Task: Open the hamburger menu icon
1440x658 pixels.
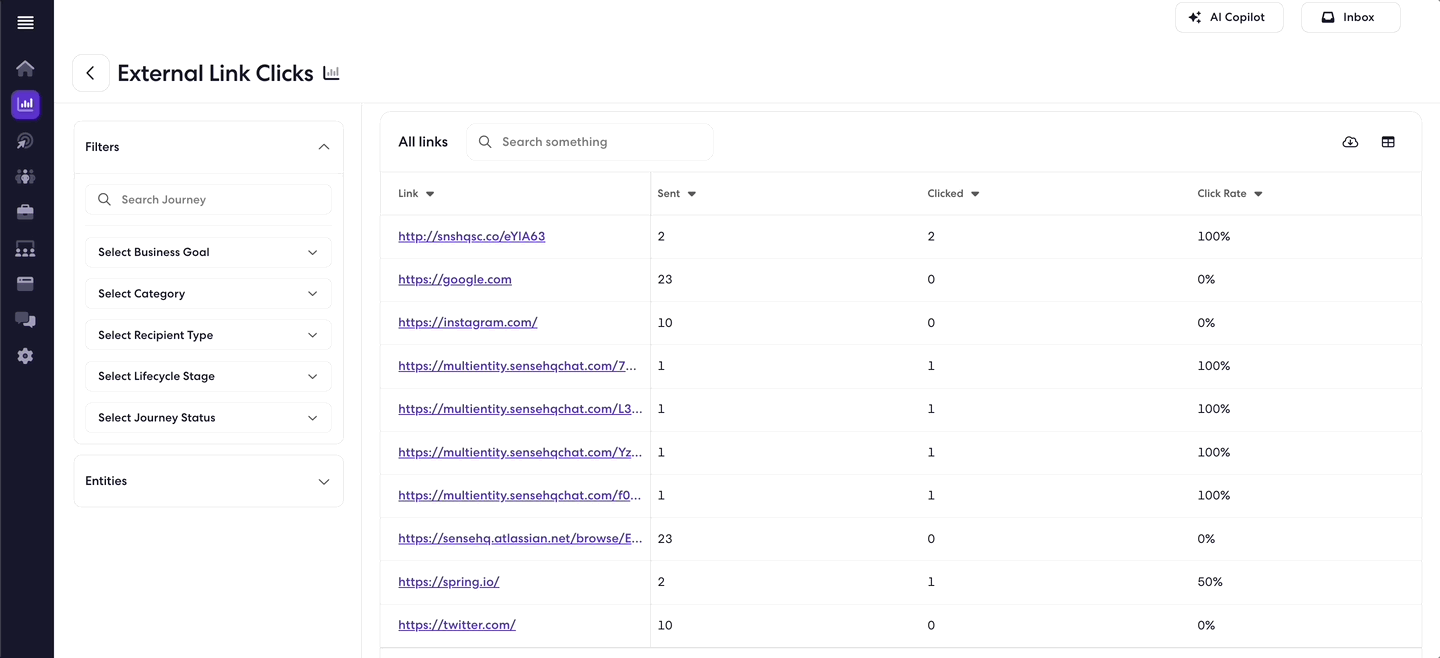Action: [x=25, y=23]
